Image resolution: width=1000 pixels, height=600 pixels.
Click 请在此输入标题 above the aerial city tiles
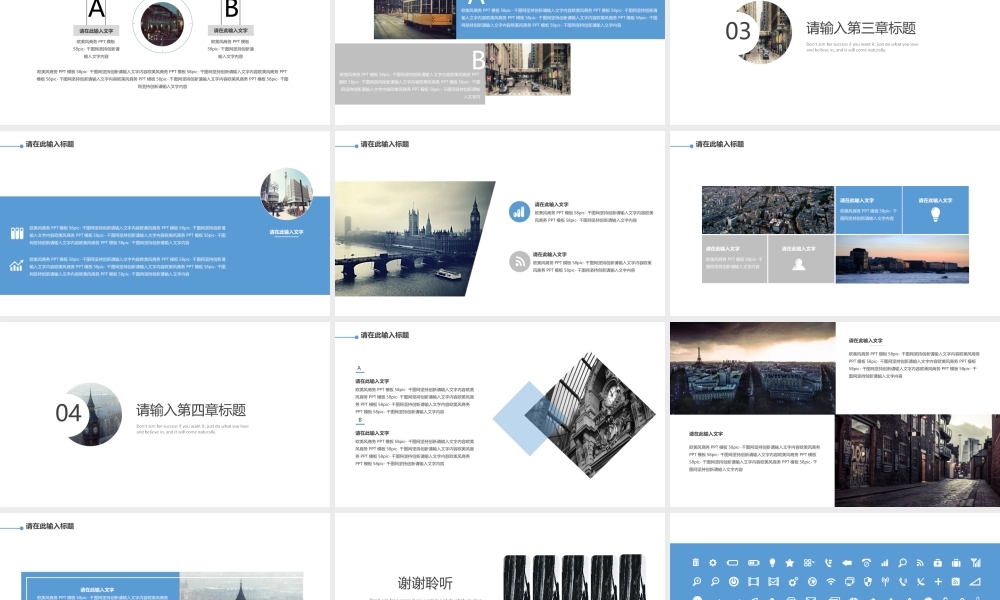(719, 144)
